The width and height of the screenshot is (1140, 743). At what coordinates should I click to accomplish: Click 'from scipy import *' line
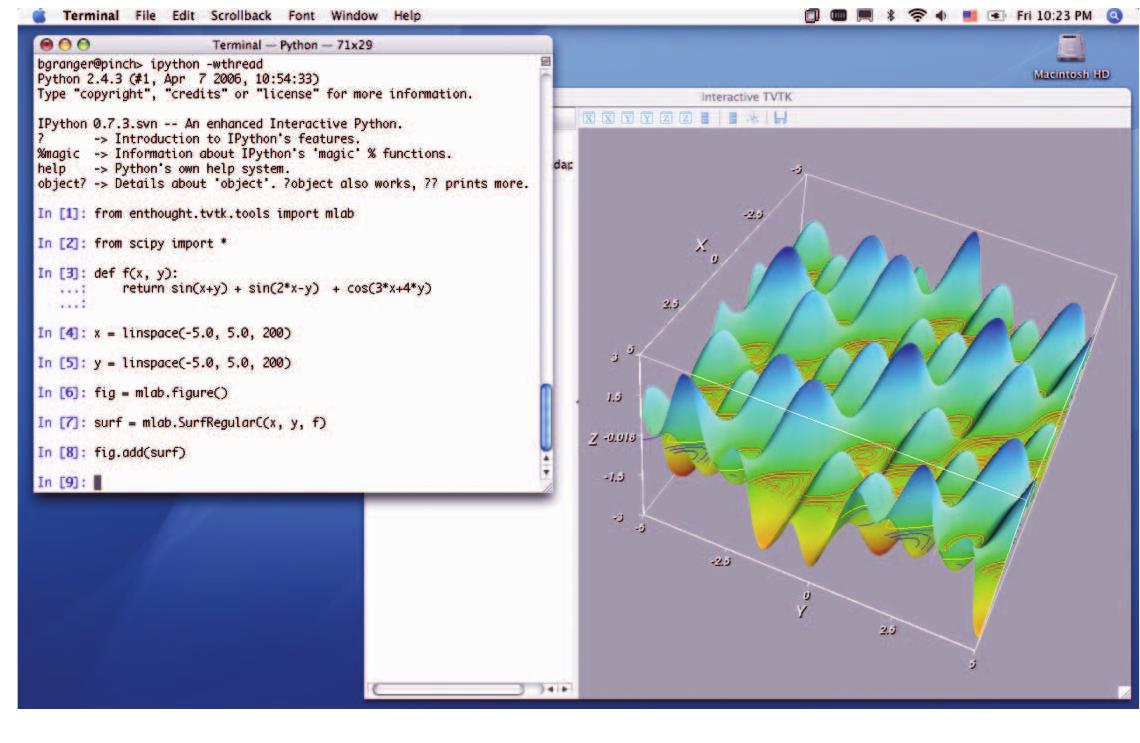point(161,244)
